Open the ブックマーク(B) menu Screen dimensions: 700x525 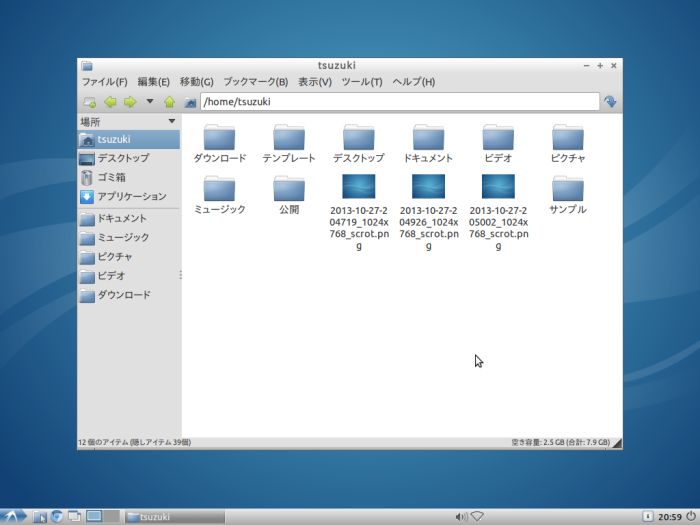[x=255, y=82]
